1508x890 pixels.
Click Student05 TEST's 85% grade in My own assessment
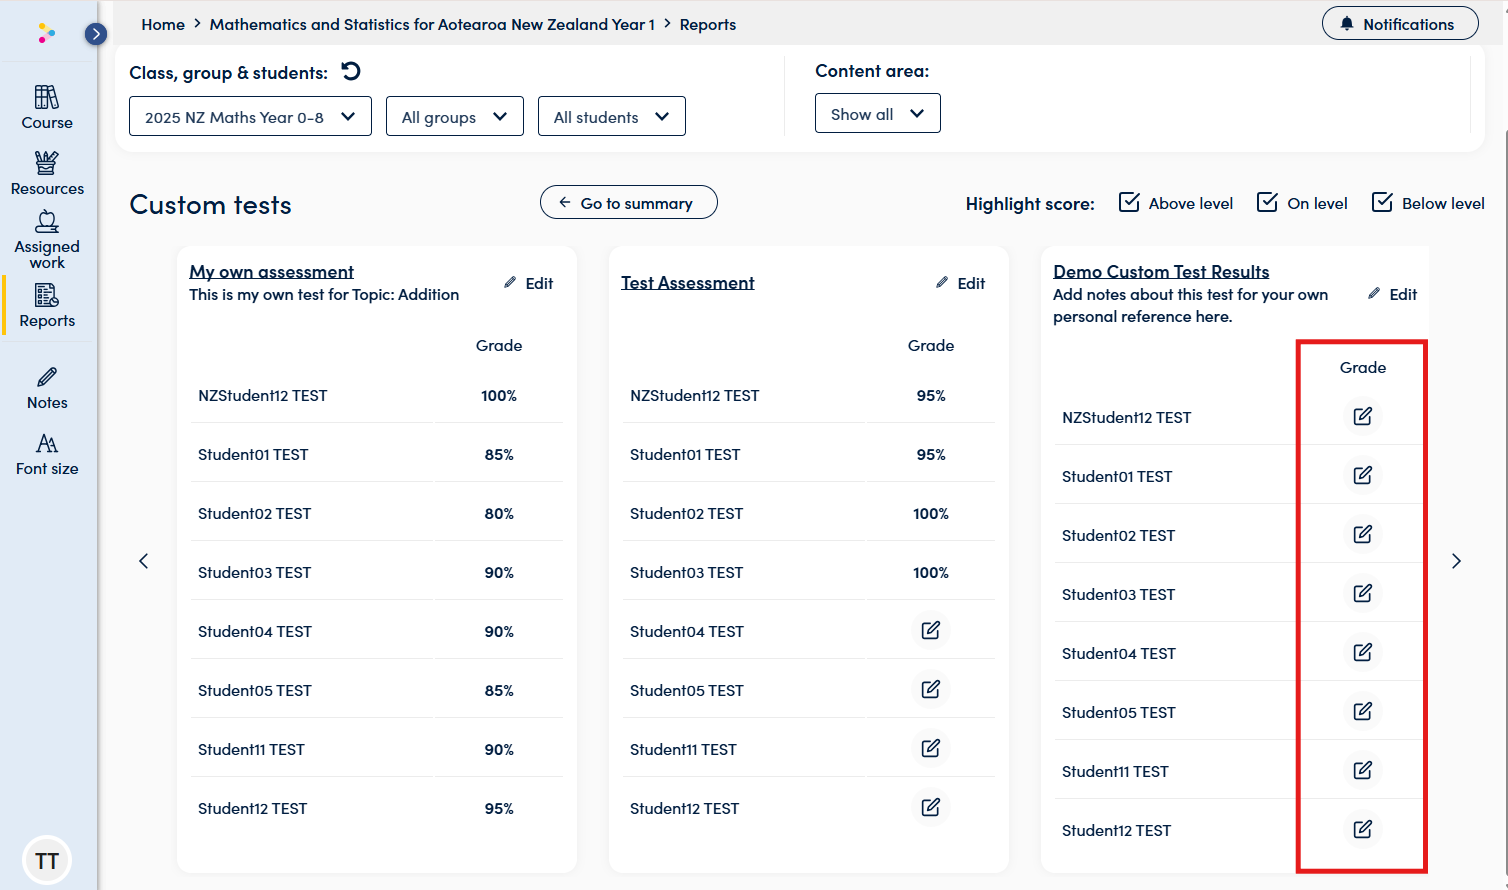[499, 690]
